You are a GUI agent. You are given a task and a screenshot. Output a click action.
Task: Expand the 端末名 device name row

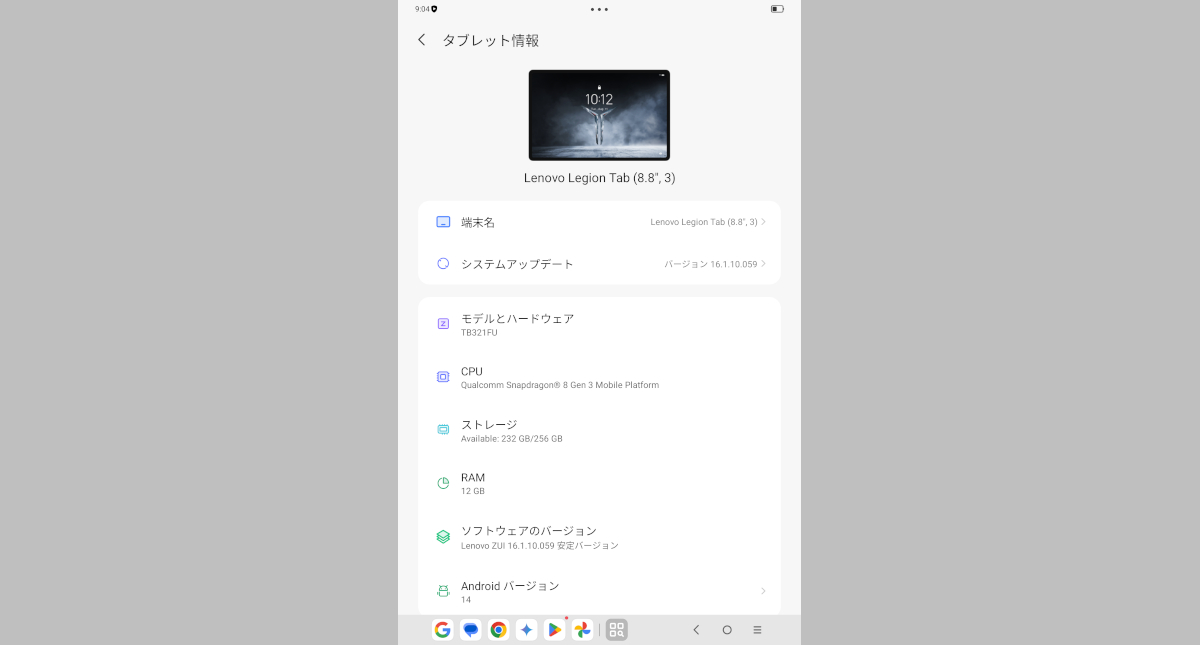click(x=763, y=222)
